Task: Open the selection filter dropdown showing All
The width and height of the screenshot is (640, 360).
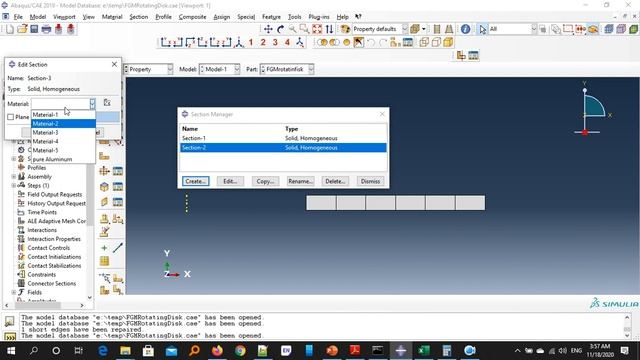Action: (534, 29)
